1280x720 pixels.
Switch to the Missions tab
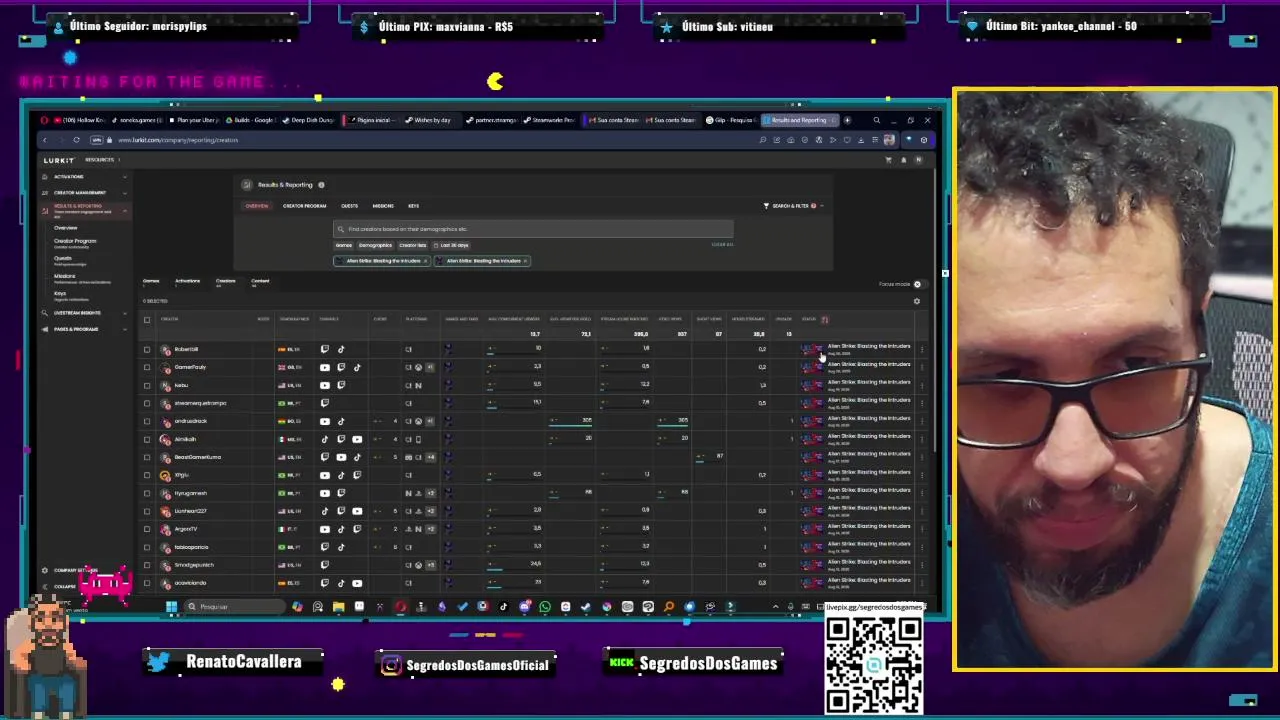point(383,206)
